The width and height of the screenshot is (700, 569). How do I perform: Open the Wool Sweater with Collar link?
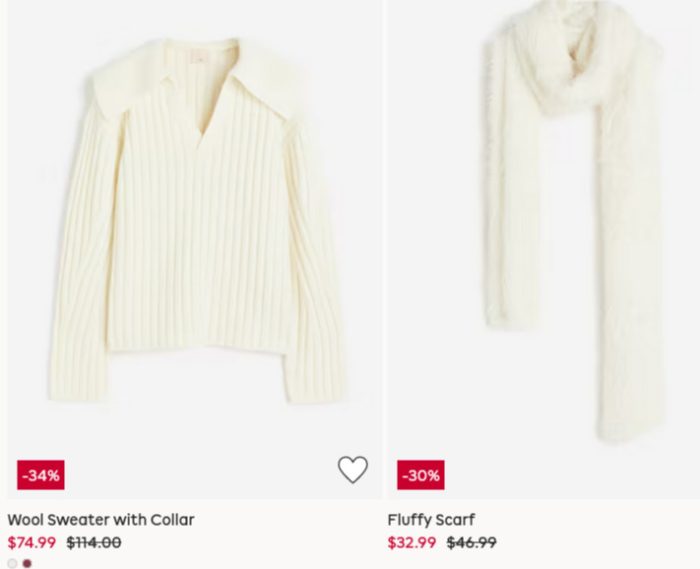101,520
